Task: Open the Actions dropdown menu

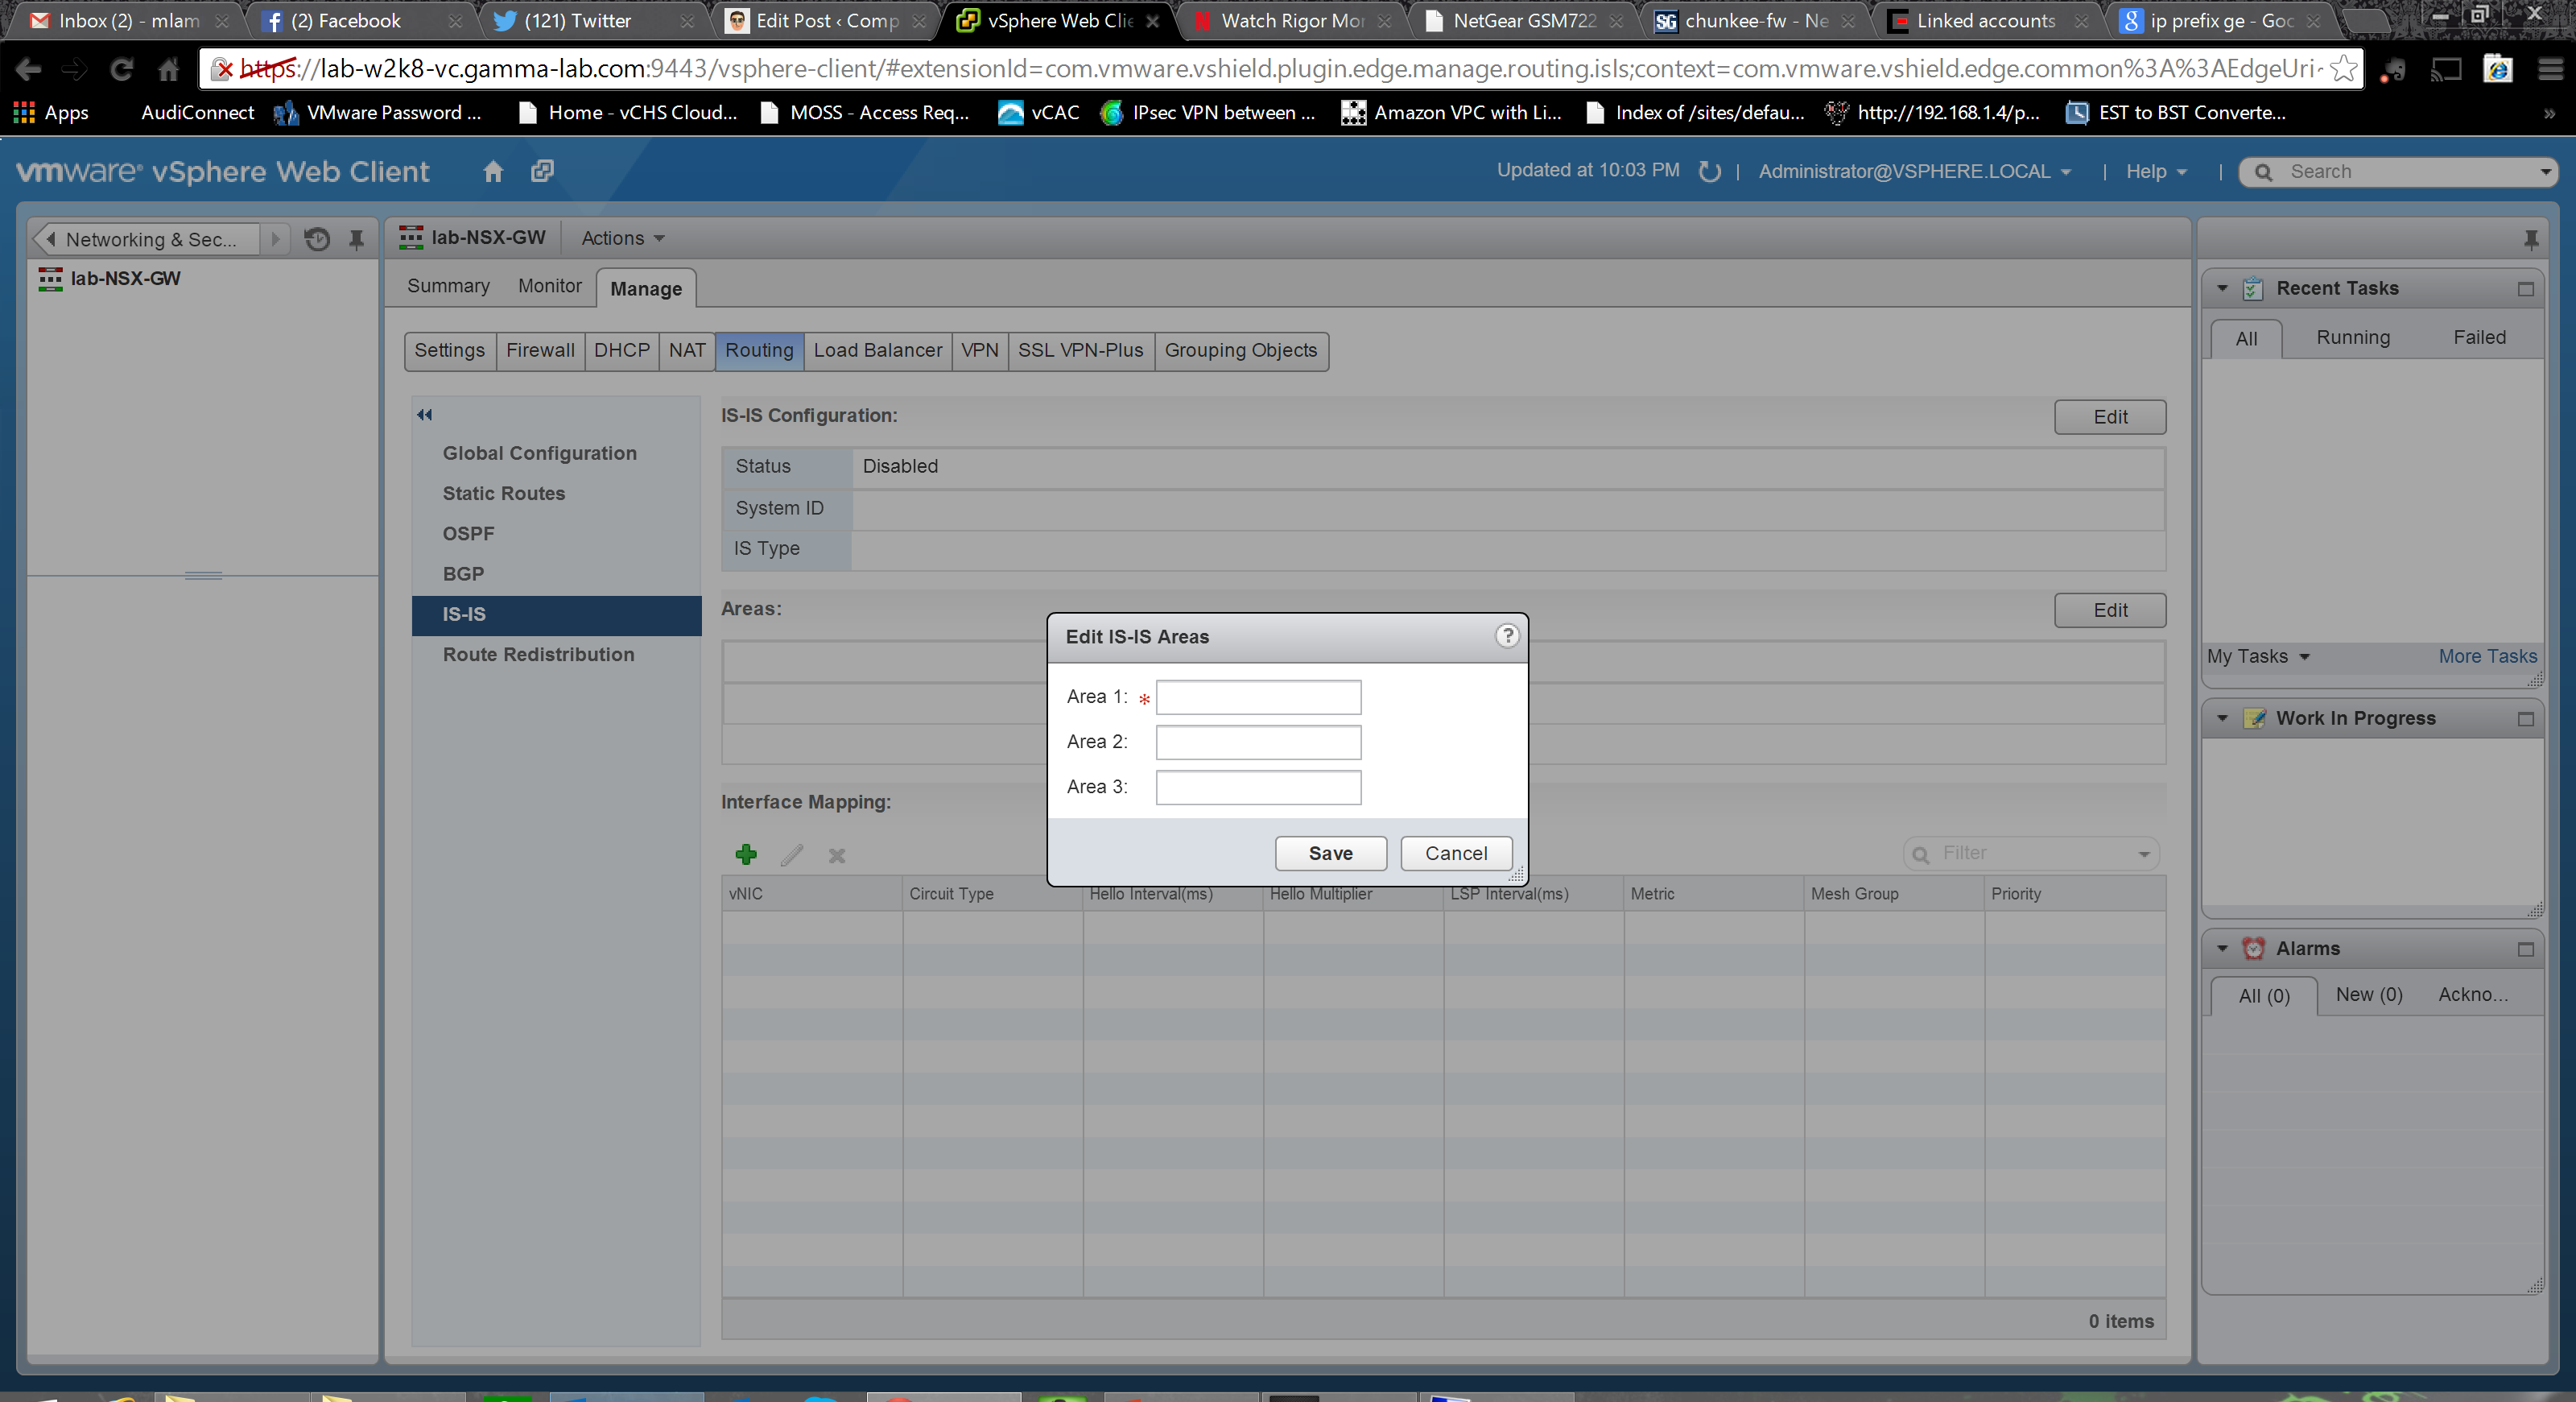Action: (x=622, y=238)
